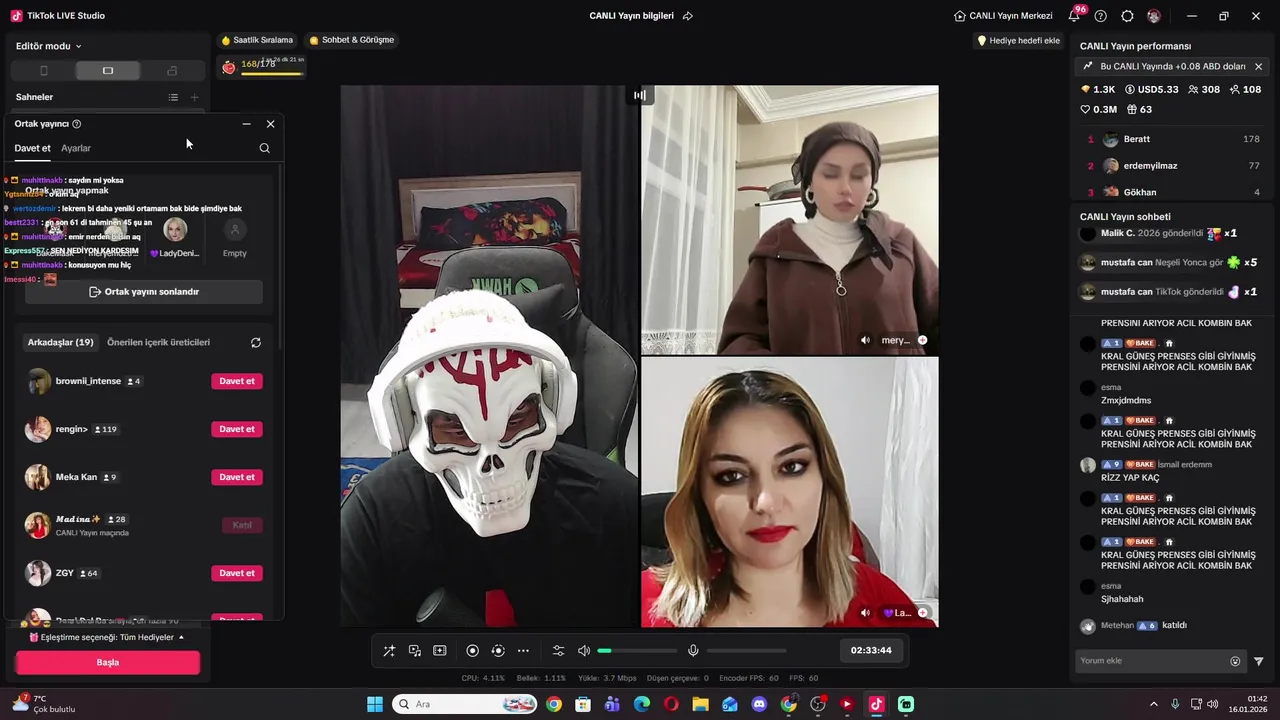Open the Ortak yayıncı help icon

(x=77, y=124)
